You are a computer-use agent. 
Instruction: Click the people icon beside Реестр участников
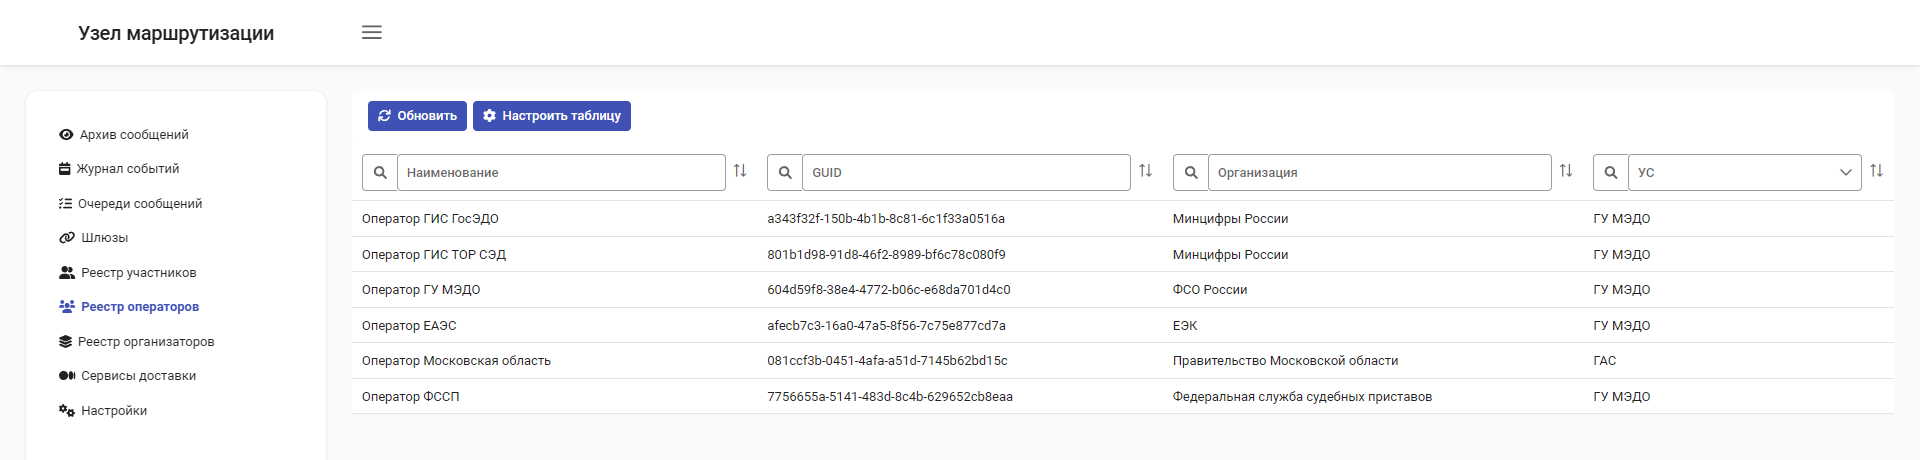(x=67, y=273)
